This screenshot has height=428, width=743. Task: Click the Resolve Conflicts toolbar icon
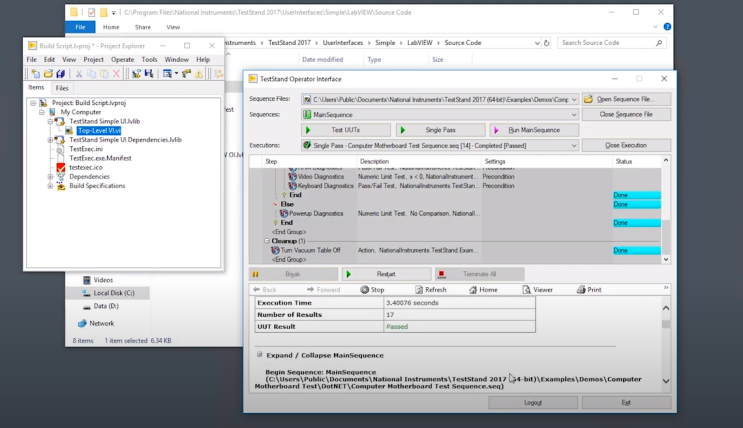click(186, 73)
